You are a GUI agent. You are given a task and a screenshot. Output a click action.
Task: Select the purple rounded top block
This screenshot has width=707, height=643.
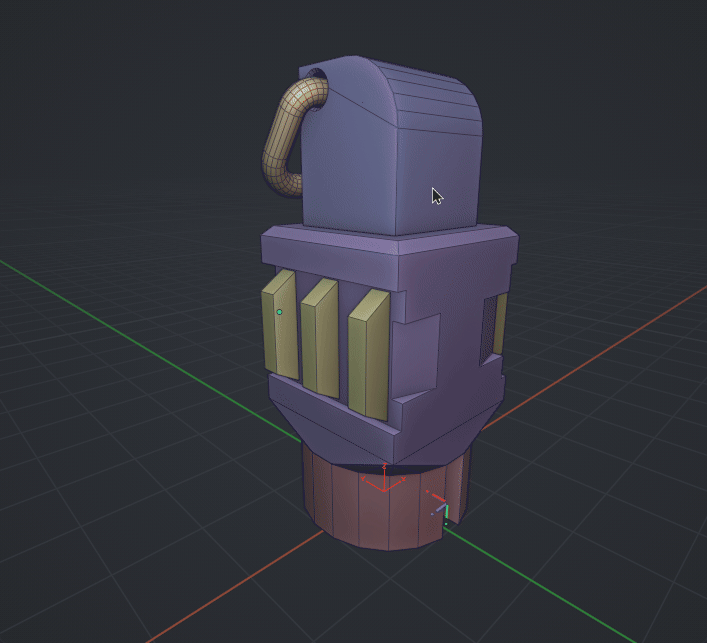(390, 149)
